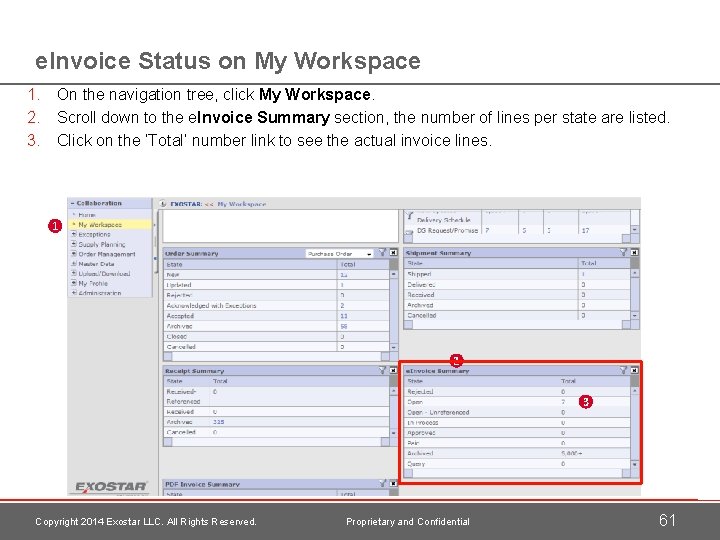
Task: Click eInvoice Summary scrollbar down arrow
Action: tap(635, 464)
